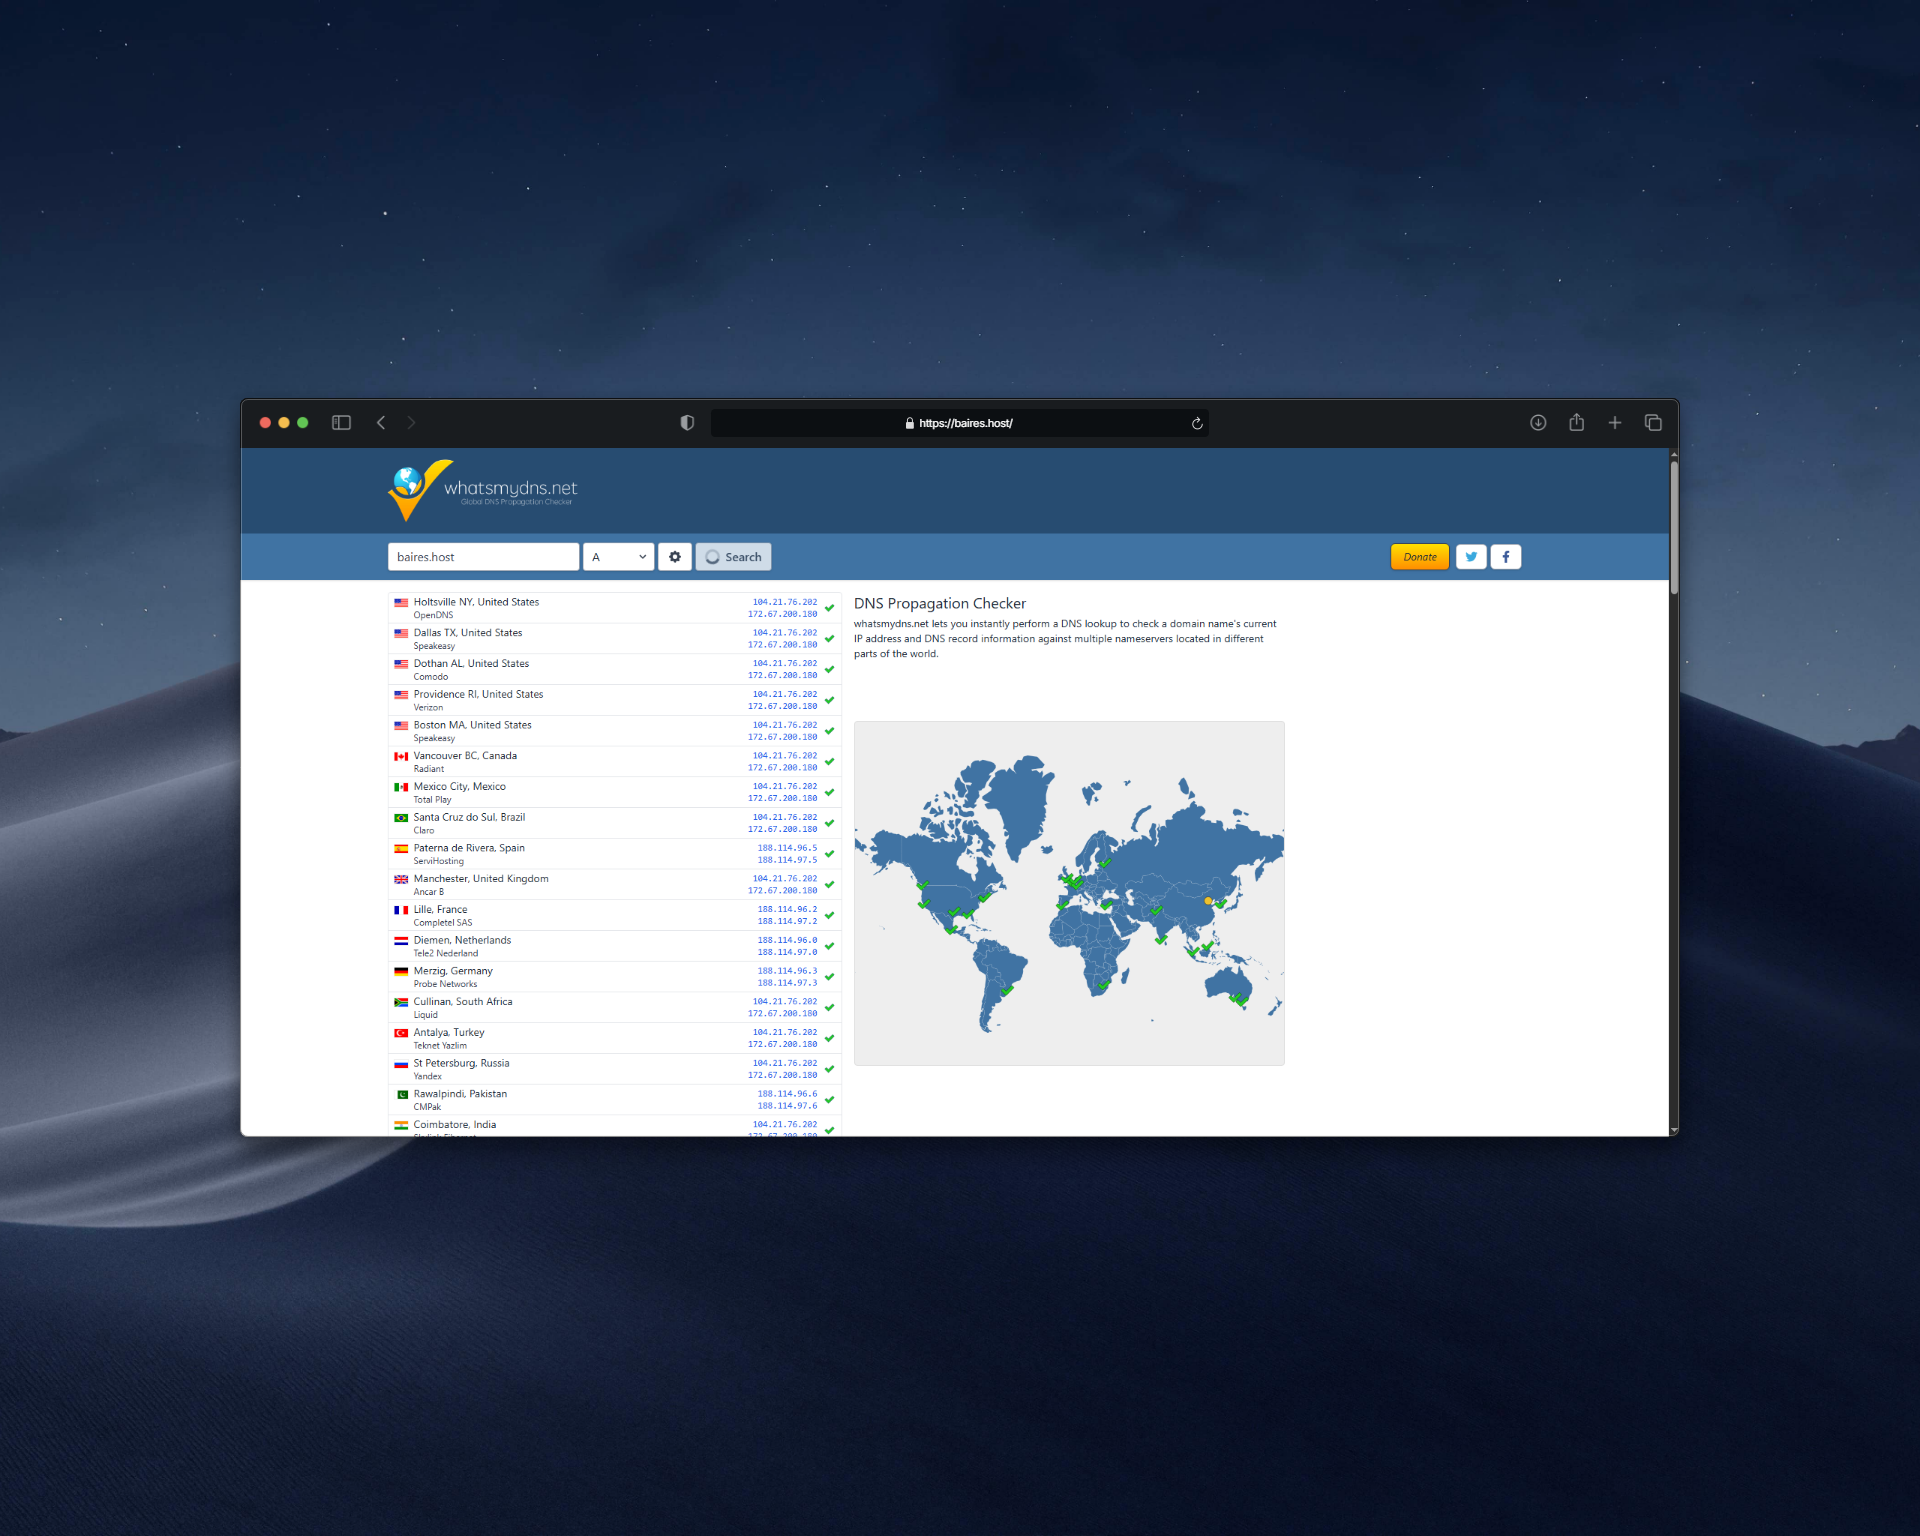The height and width of the screenshot is (1536, 1920).
Task: Share the page on Facebook
Action: [1505, 557]
